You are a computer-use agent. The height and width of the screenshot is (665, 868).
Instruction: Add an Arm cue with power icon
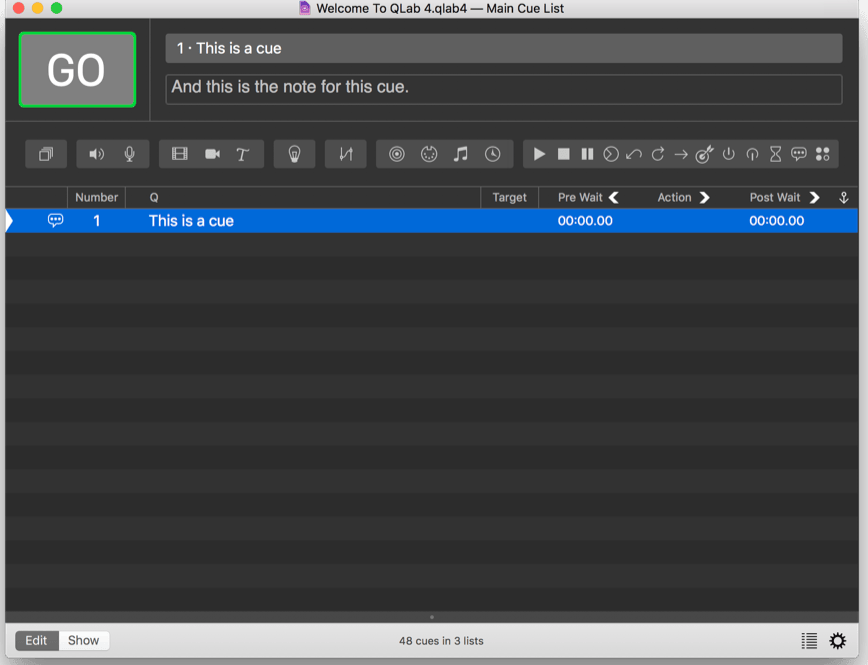point(728,154)
